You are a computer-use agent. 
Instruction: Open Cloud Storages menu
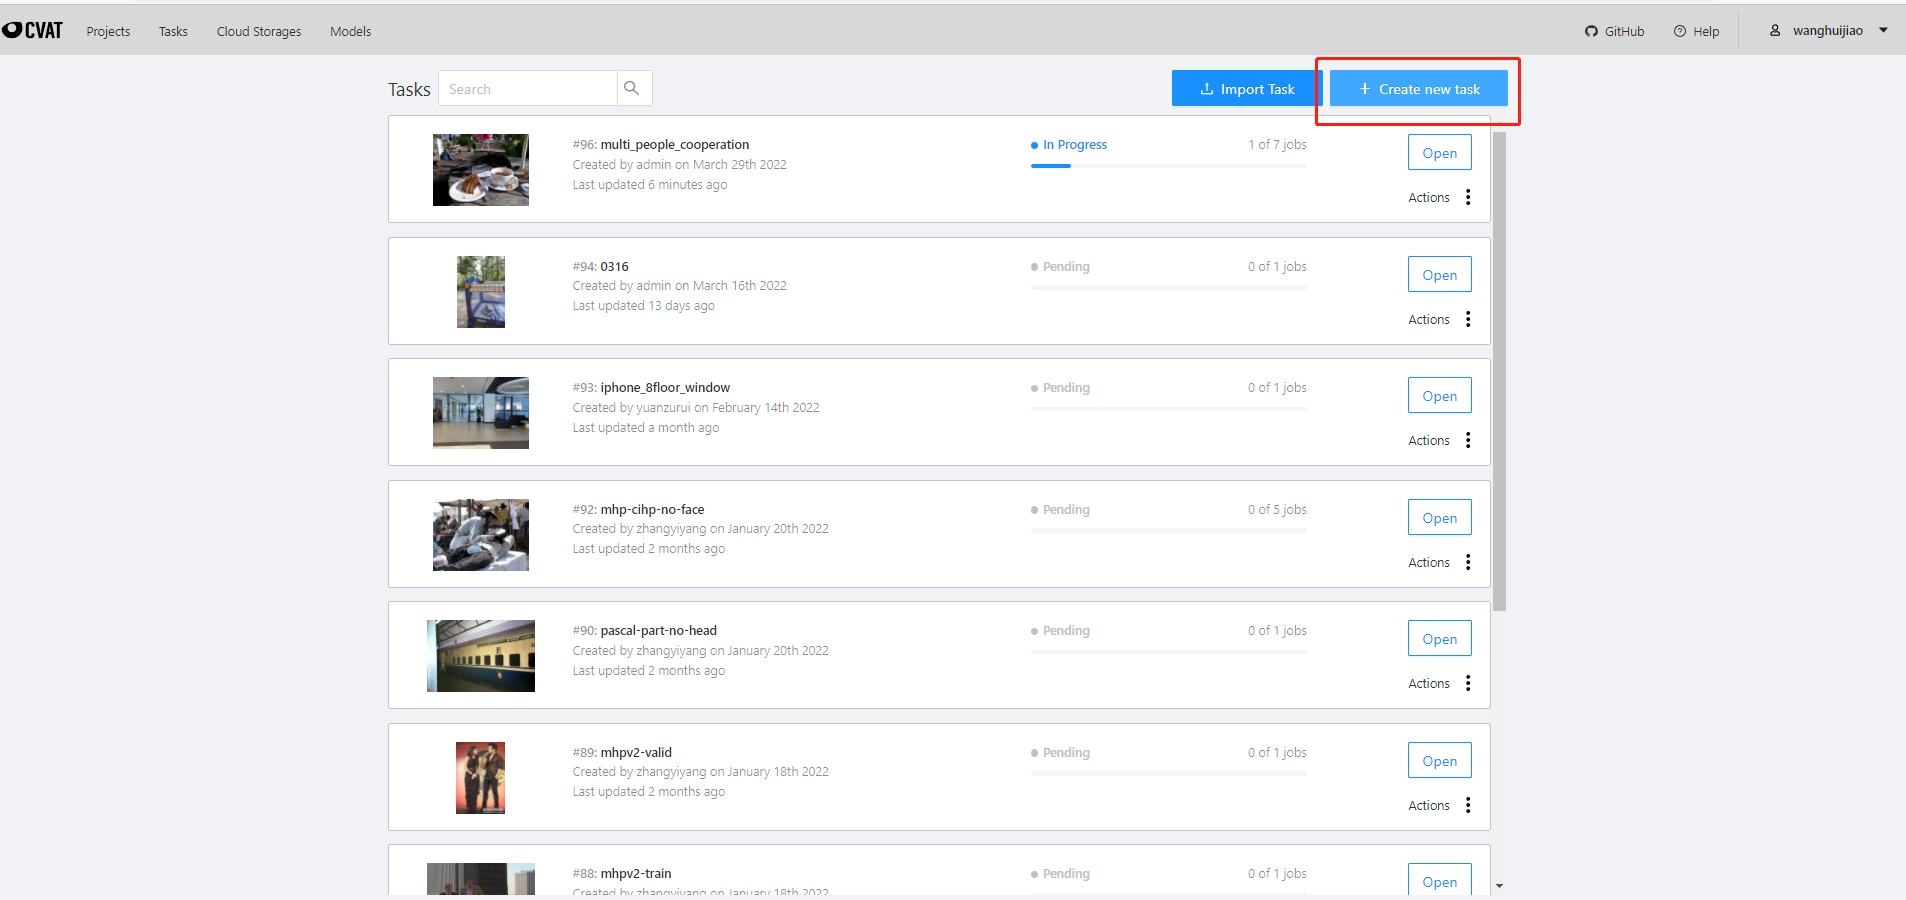[259, 31]
